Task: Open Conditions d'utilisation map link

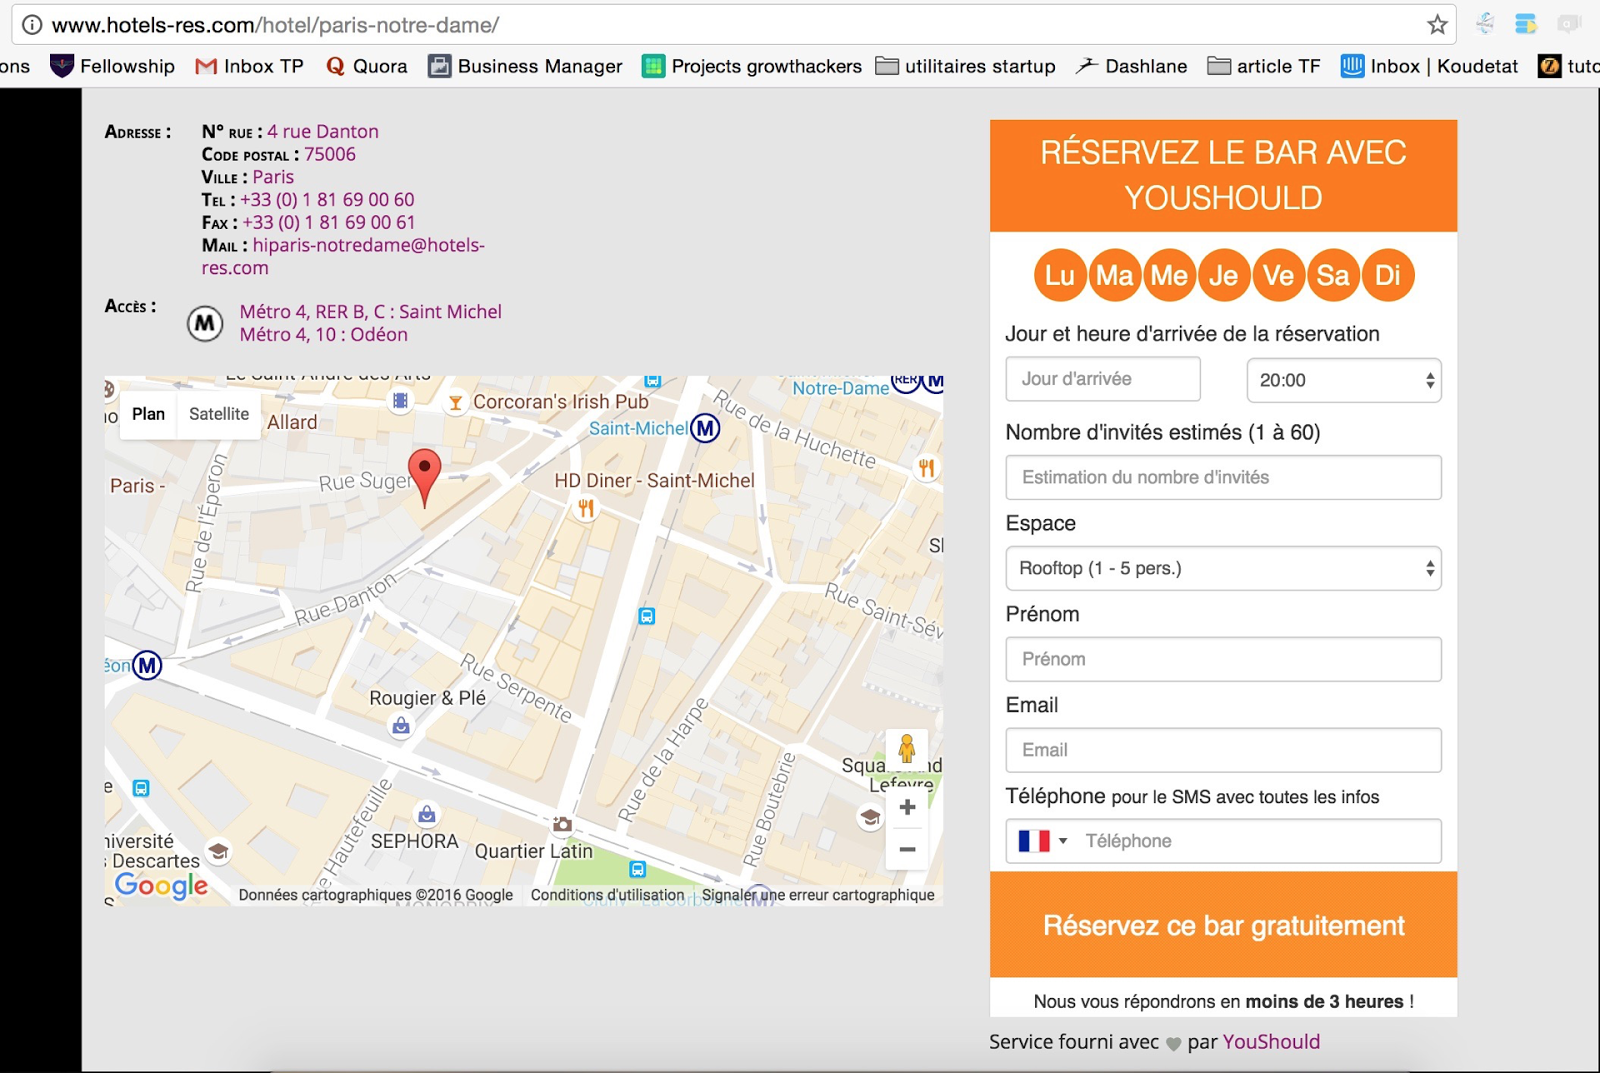Action: click(607, 895)
